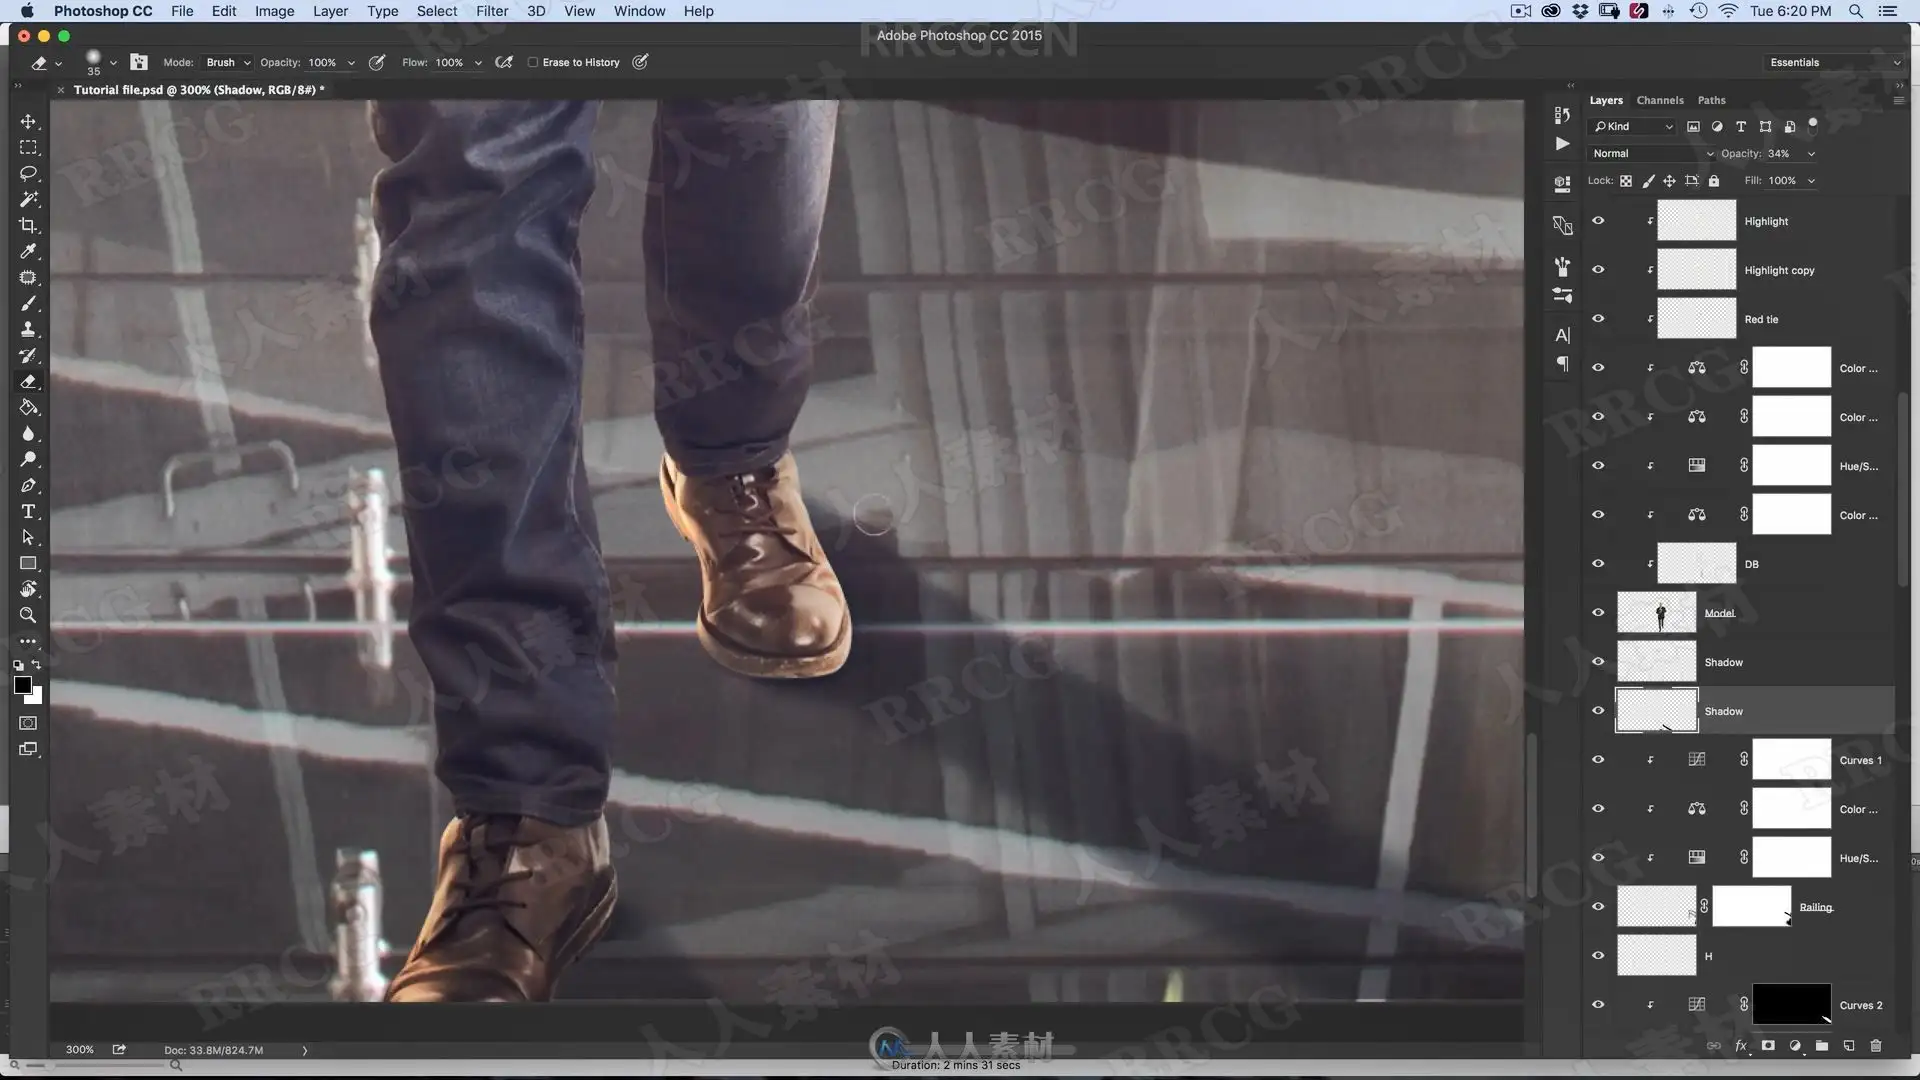
Task: Select the Paint Bucket tool
Action: [x=28, y=407]
